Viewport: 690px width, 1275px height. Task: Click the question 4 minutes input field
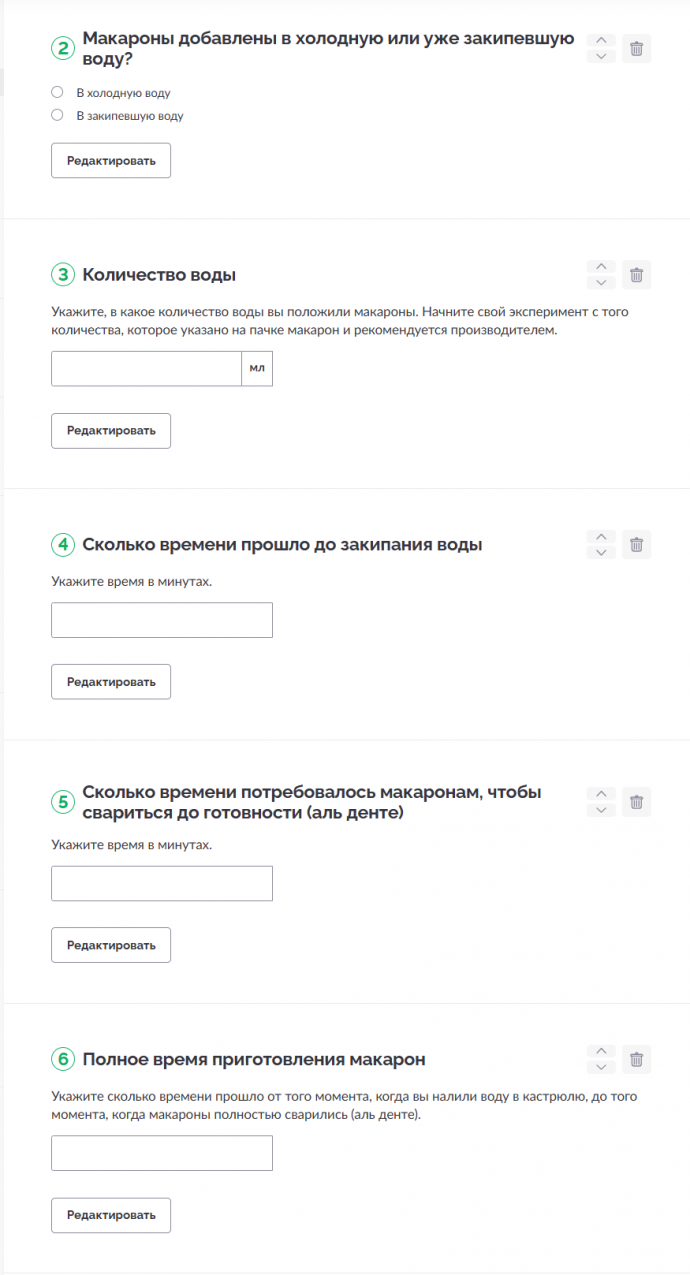pos(162,620)
